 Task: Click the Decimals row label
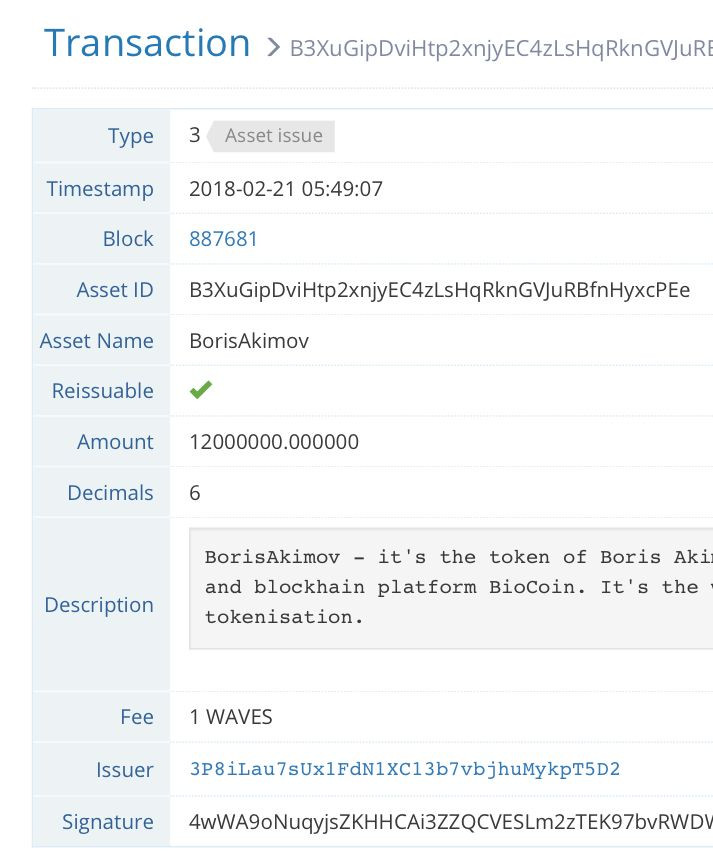[110, 493]
